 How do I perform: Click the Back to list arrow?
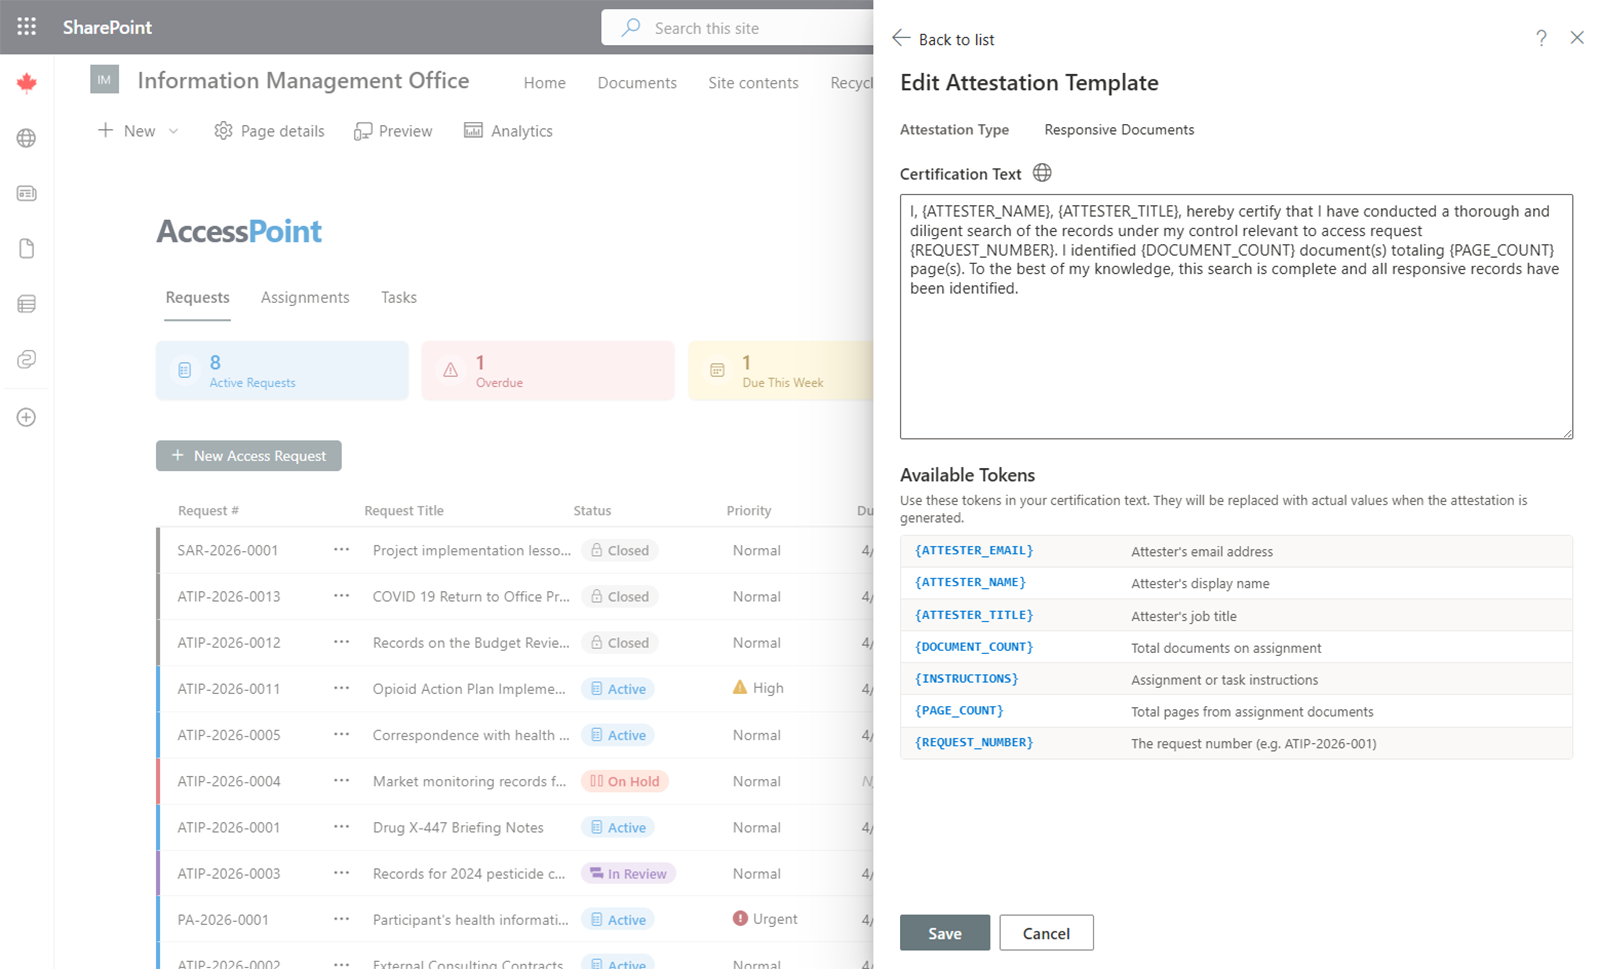click(902, 39)
